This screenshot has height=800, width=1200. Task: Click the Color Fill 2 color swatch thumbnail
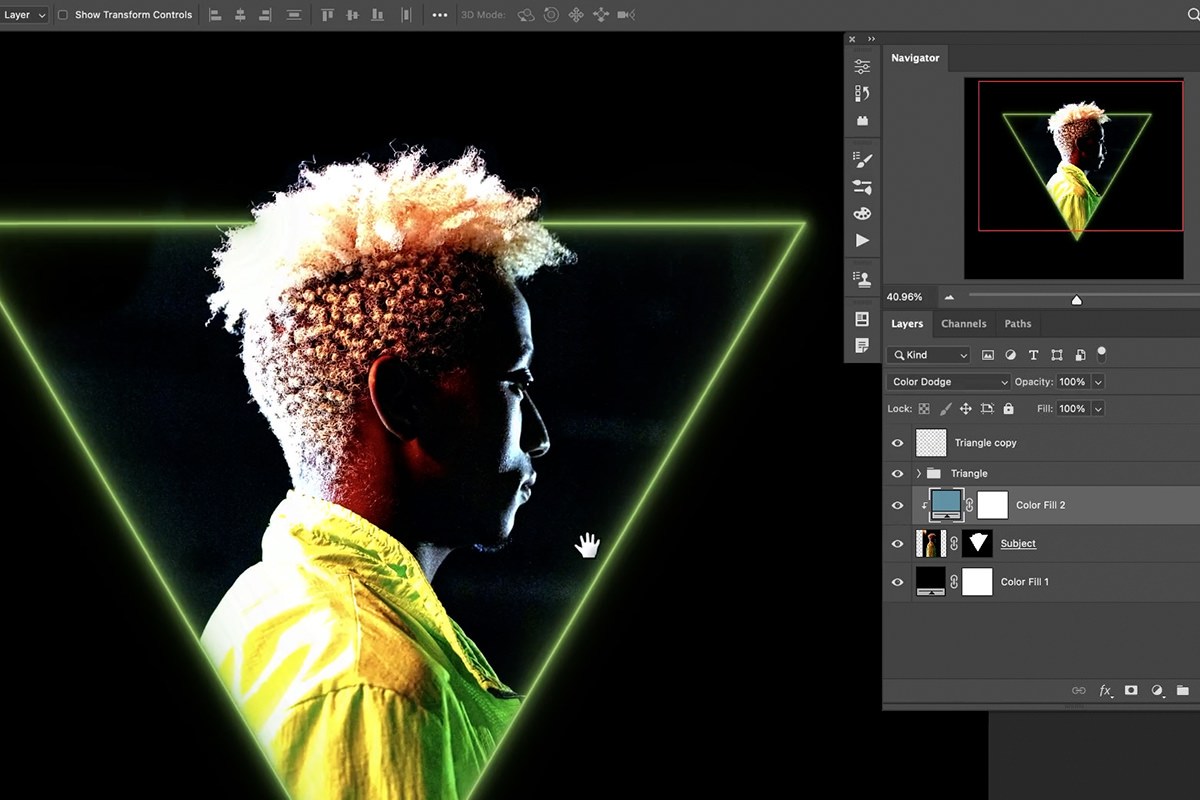946,505
